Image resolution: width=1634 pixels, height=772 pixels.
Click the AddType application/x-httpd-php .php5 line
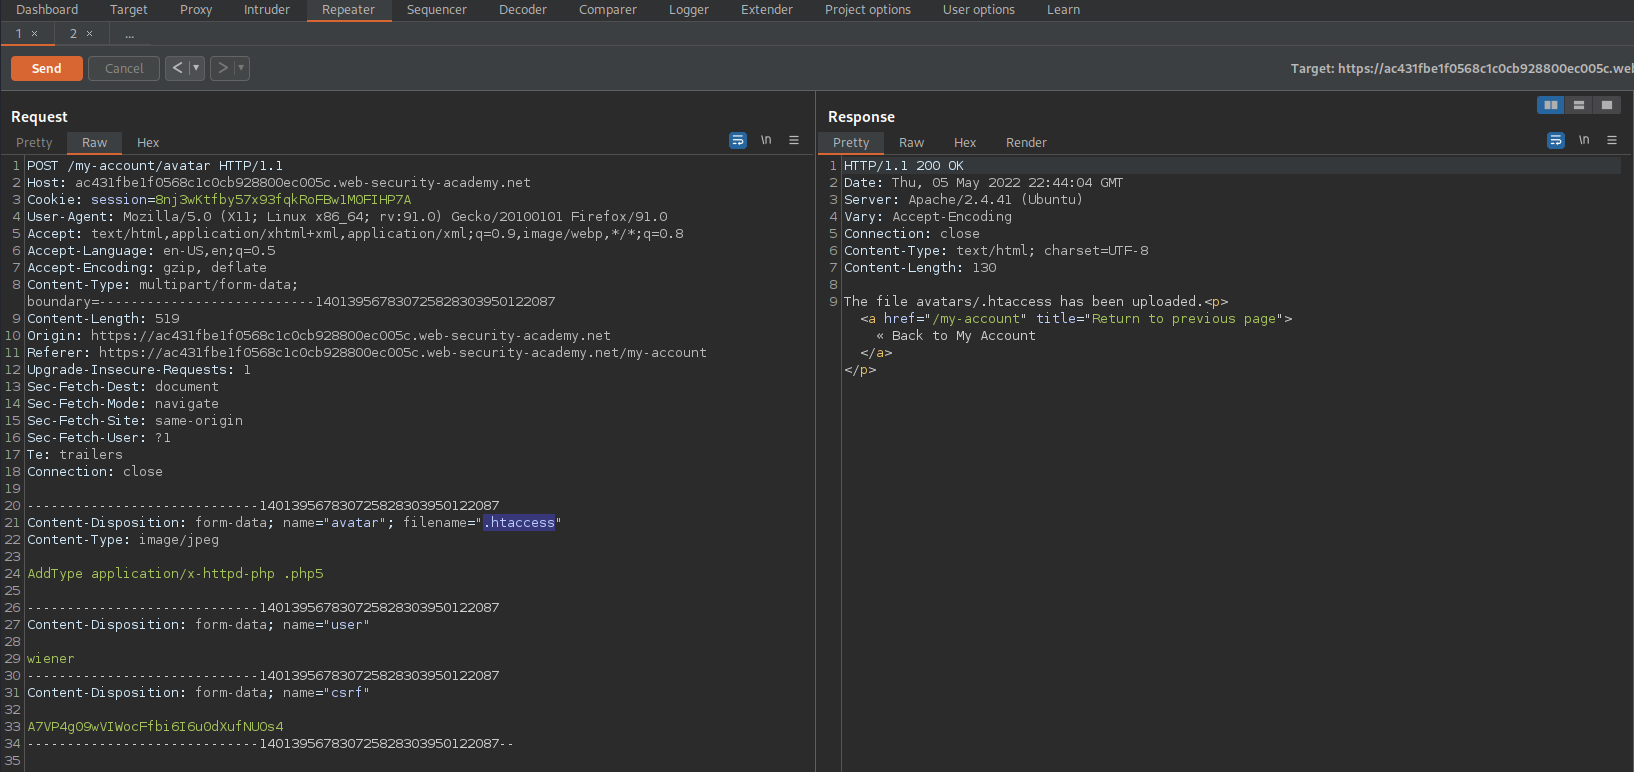(x=175, y=574)
